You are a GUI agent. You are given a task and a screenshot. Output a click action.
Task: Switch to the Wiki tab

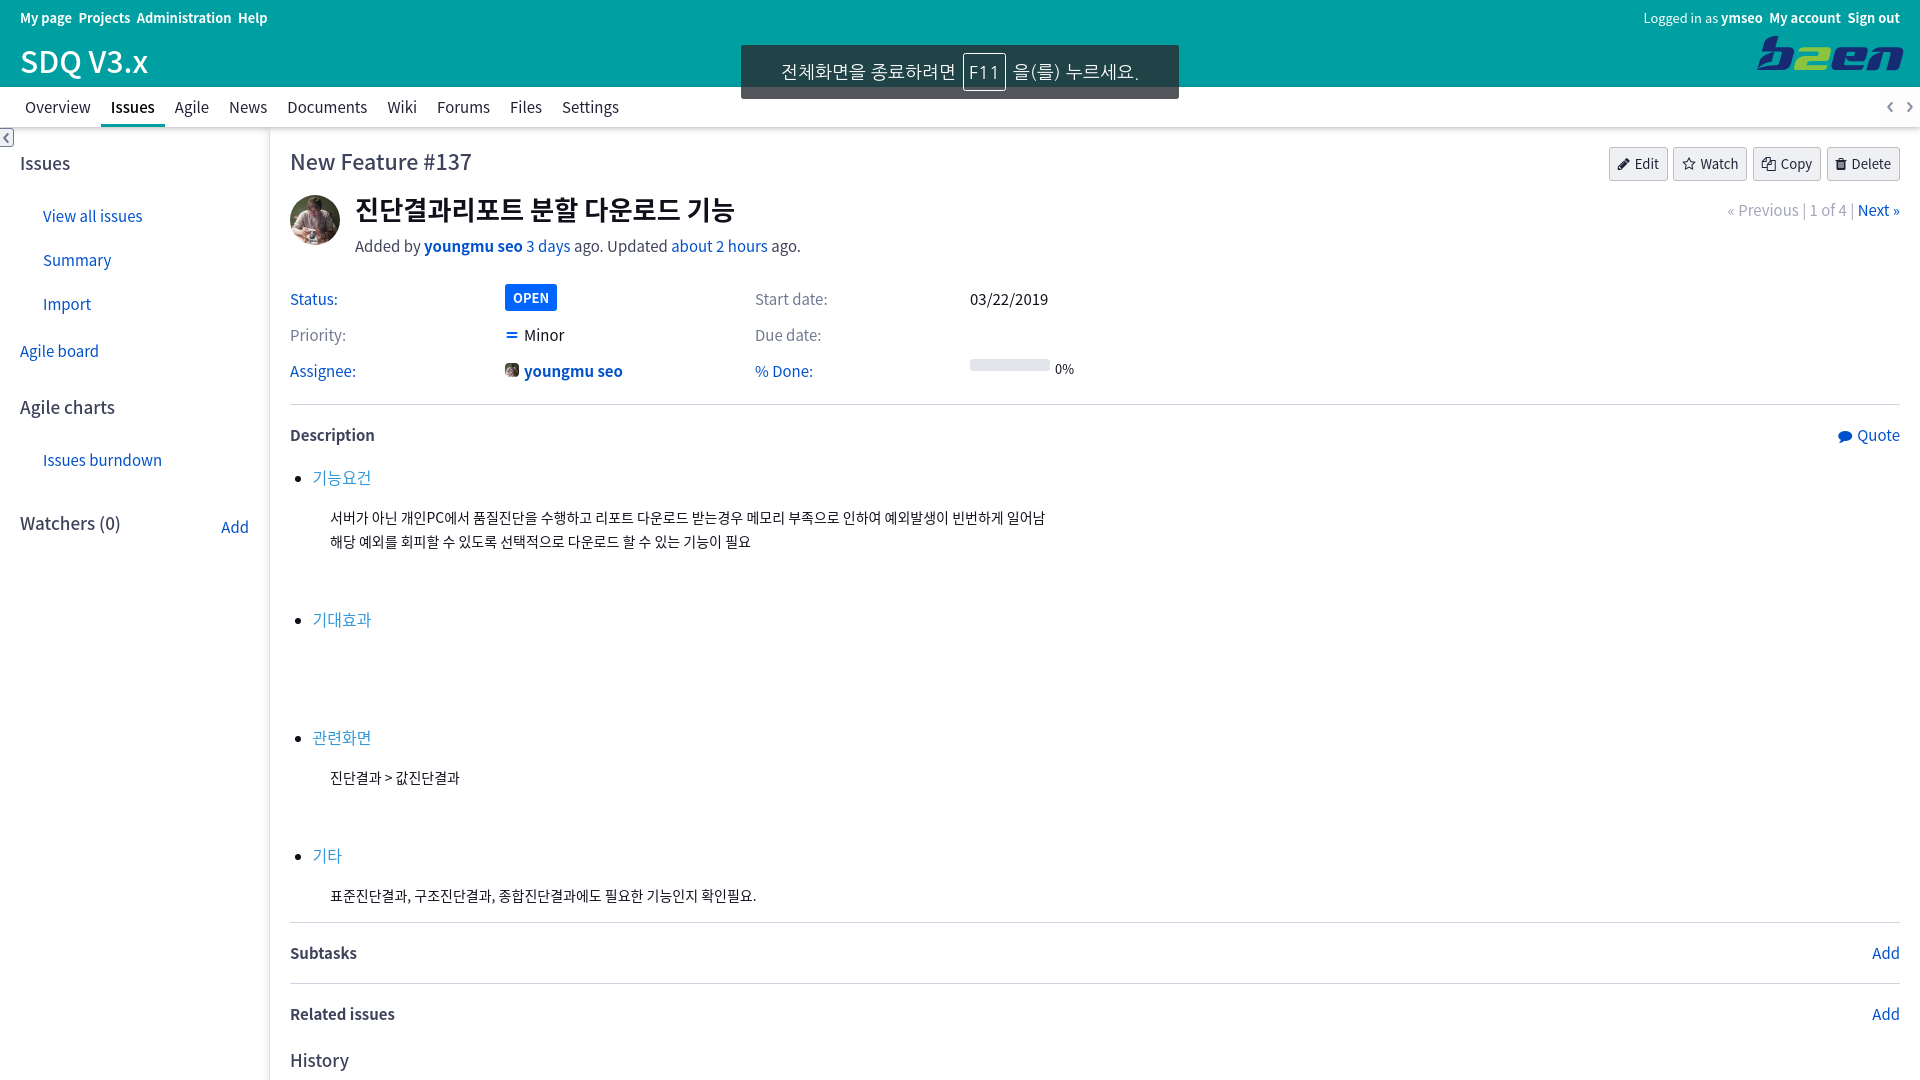[x=402, y=107]
